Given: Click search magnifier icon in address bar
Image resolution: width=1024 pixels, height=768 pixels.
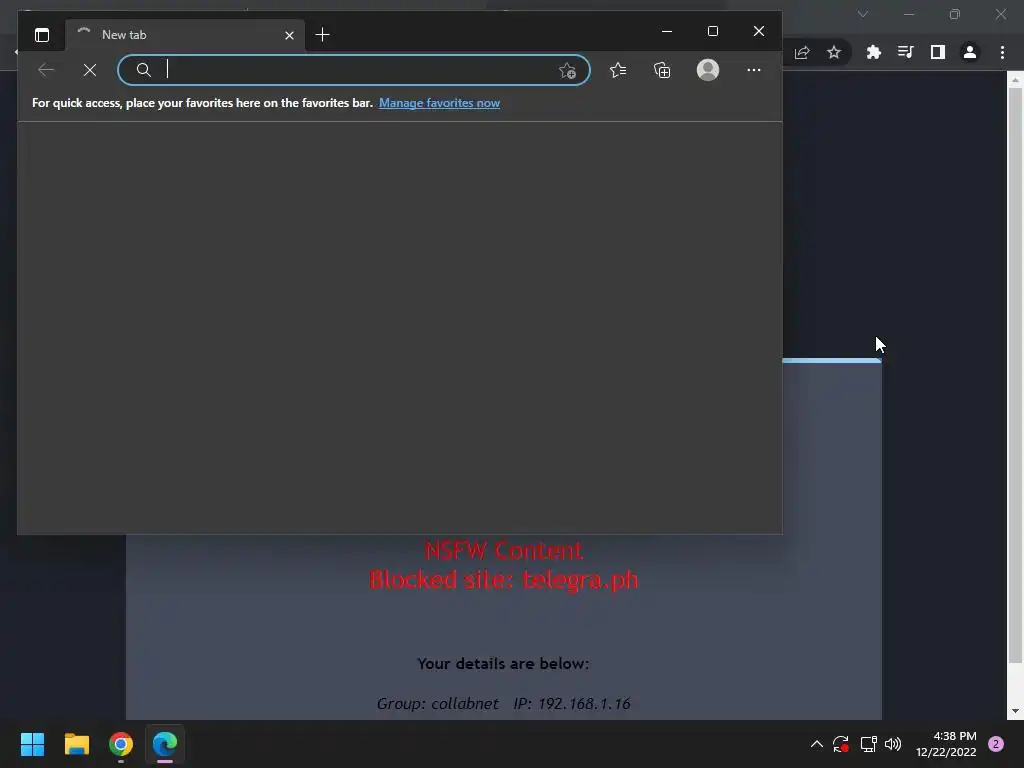Looking at the screenshot, I should point(144,70).
